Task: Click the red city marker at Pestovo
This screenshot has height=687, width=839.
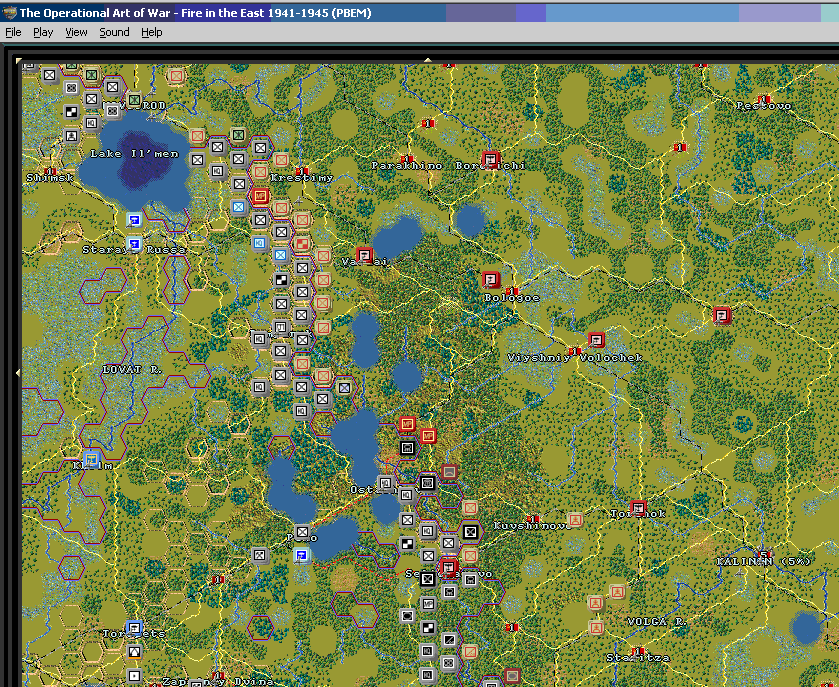Action: (x=764, y=99)
